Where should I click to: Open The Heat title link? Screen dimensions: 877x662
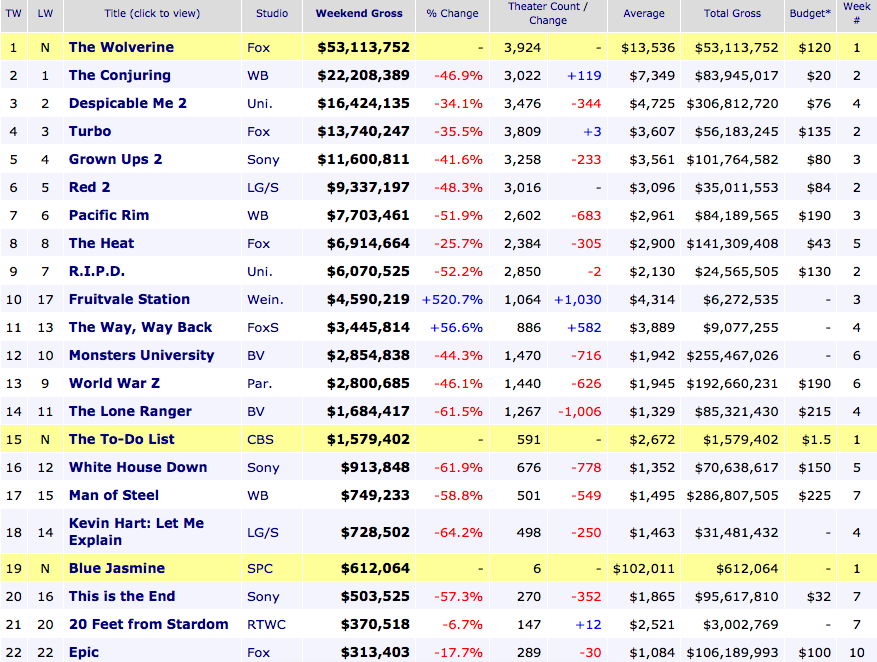[101, 243]
